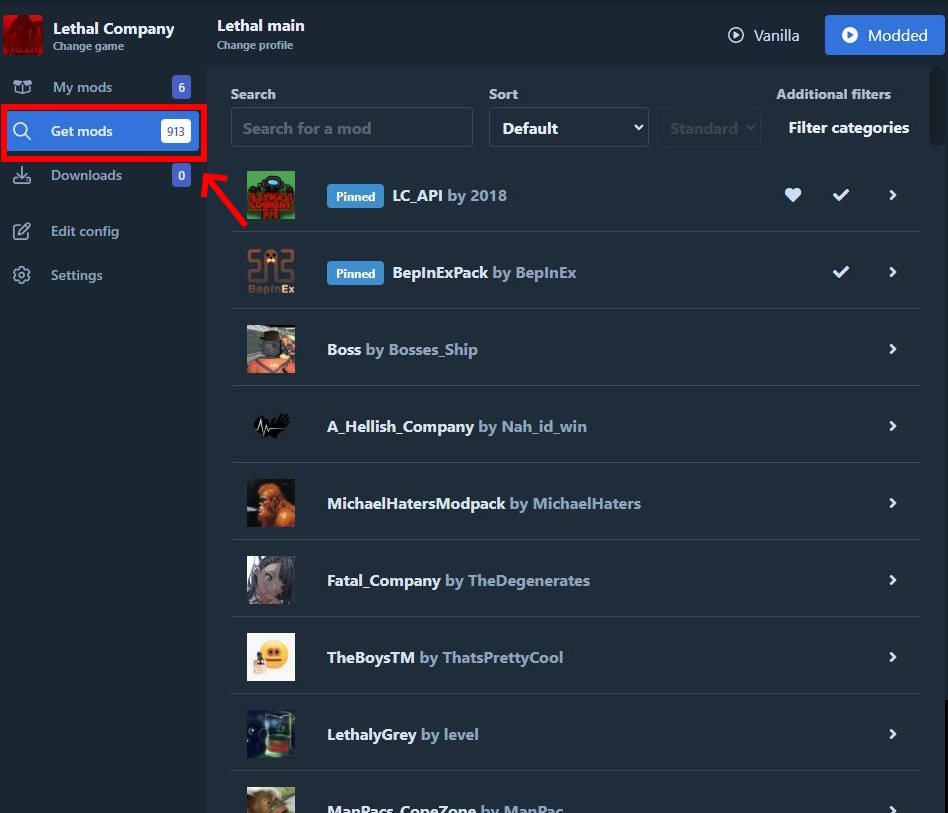Click the Filter categories button
The height and width of the screenshot is (813, 948).
pos(848,128)
